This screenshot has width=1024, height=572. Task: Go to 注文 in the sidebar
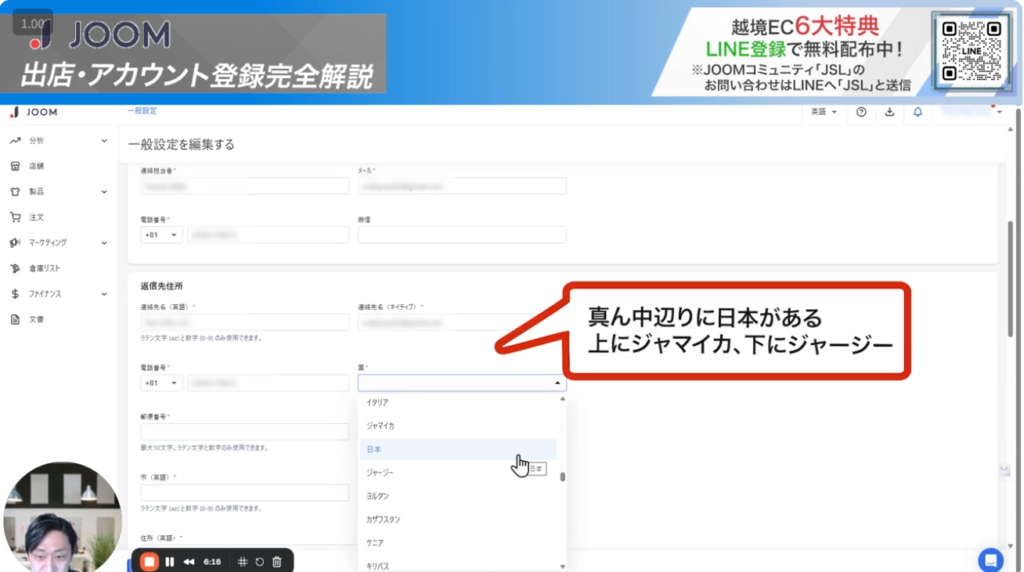pos(36,217)
